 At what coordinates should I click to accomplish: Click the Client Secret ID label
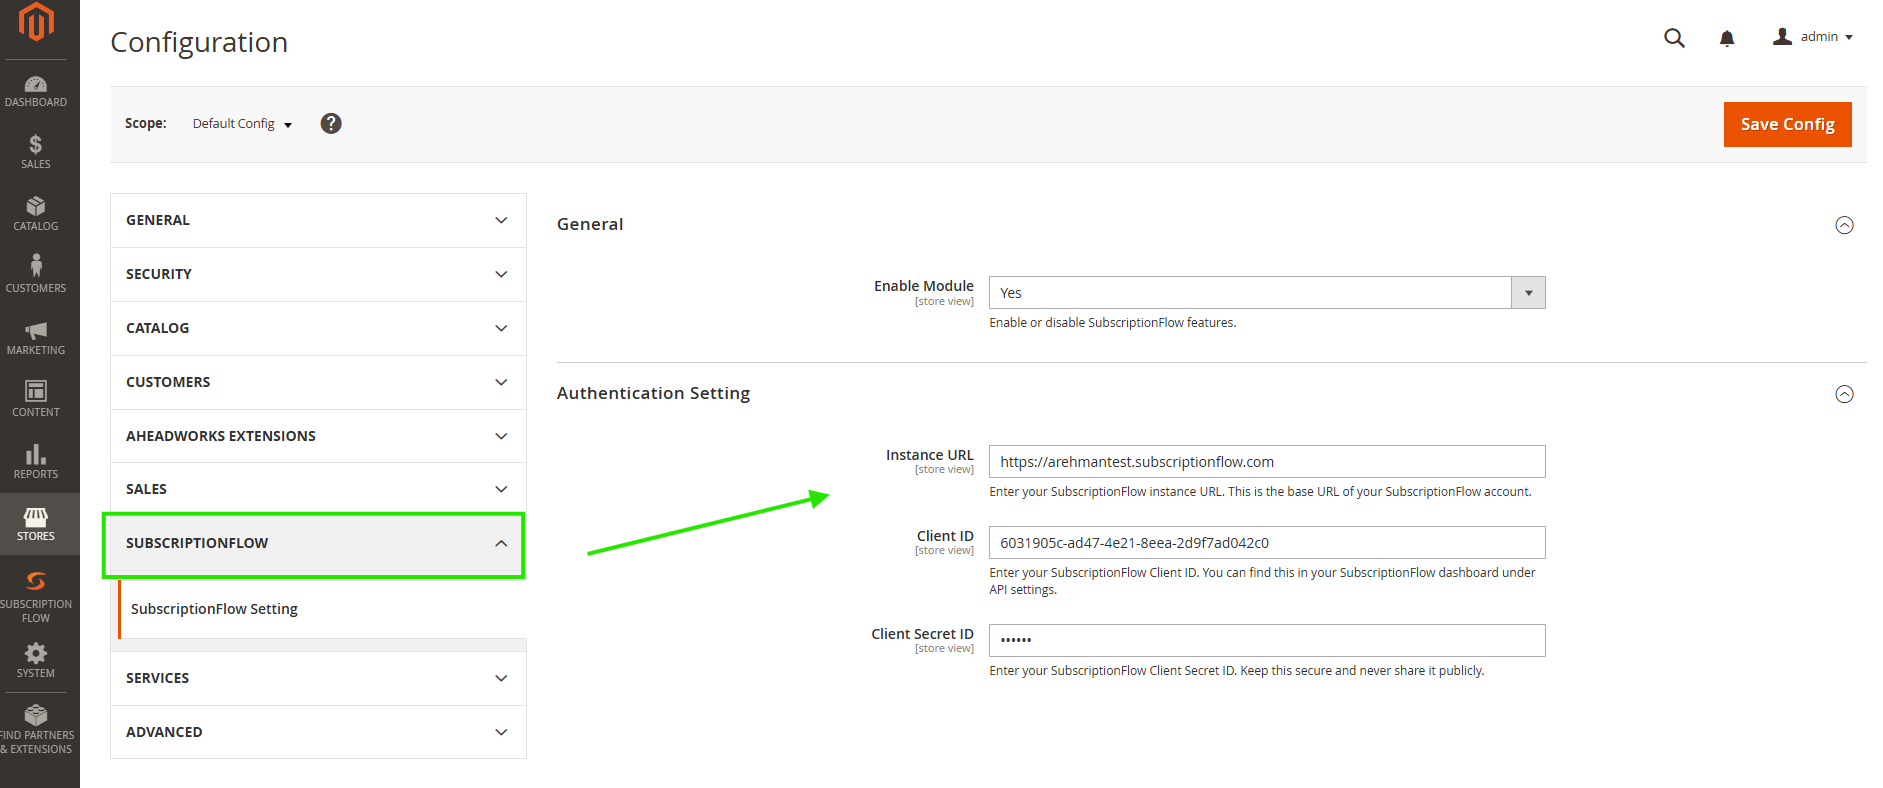coord(922,634)
